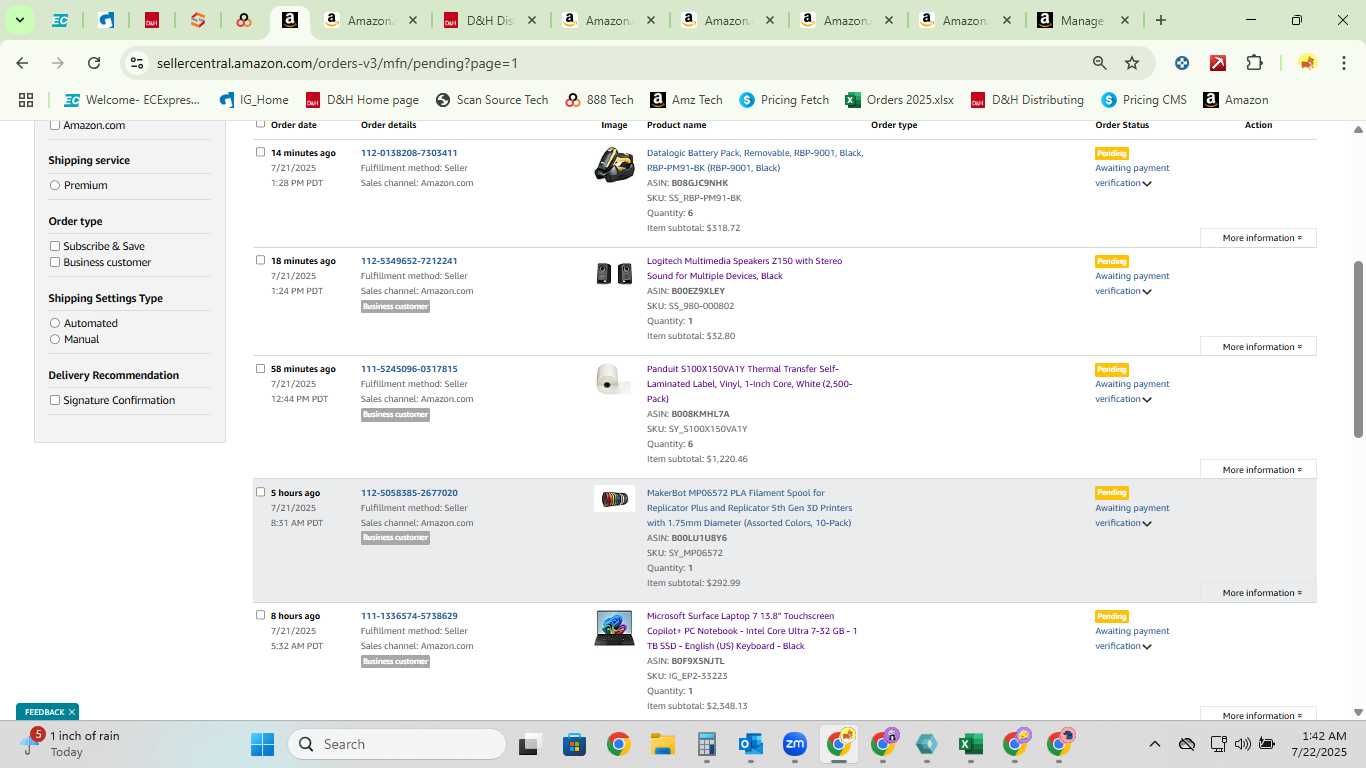Select order 112-5058385-2677020 checkbox
Viewport: 1366px width, 768px height.
(260, 493)
